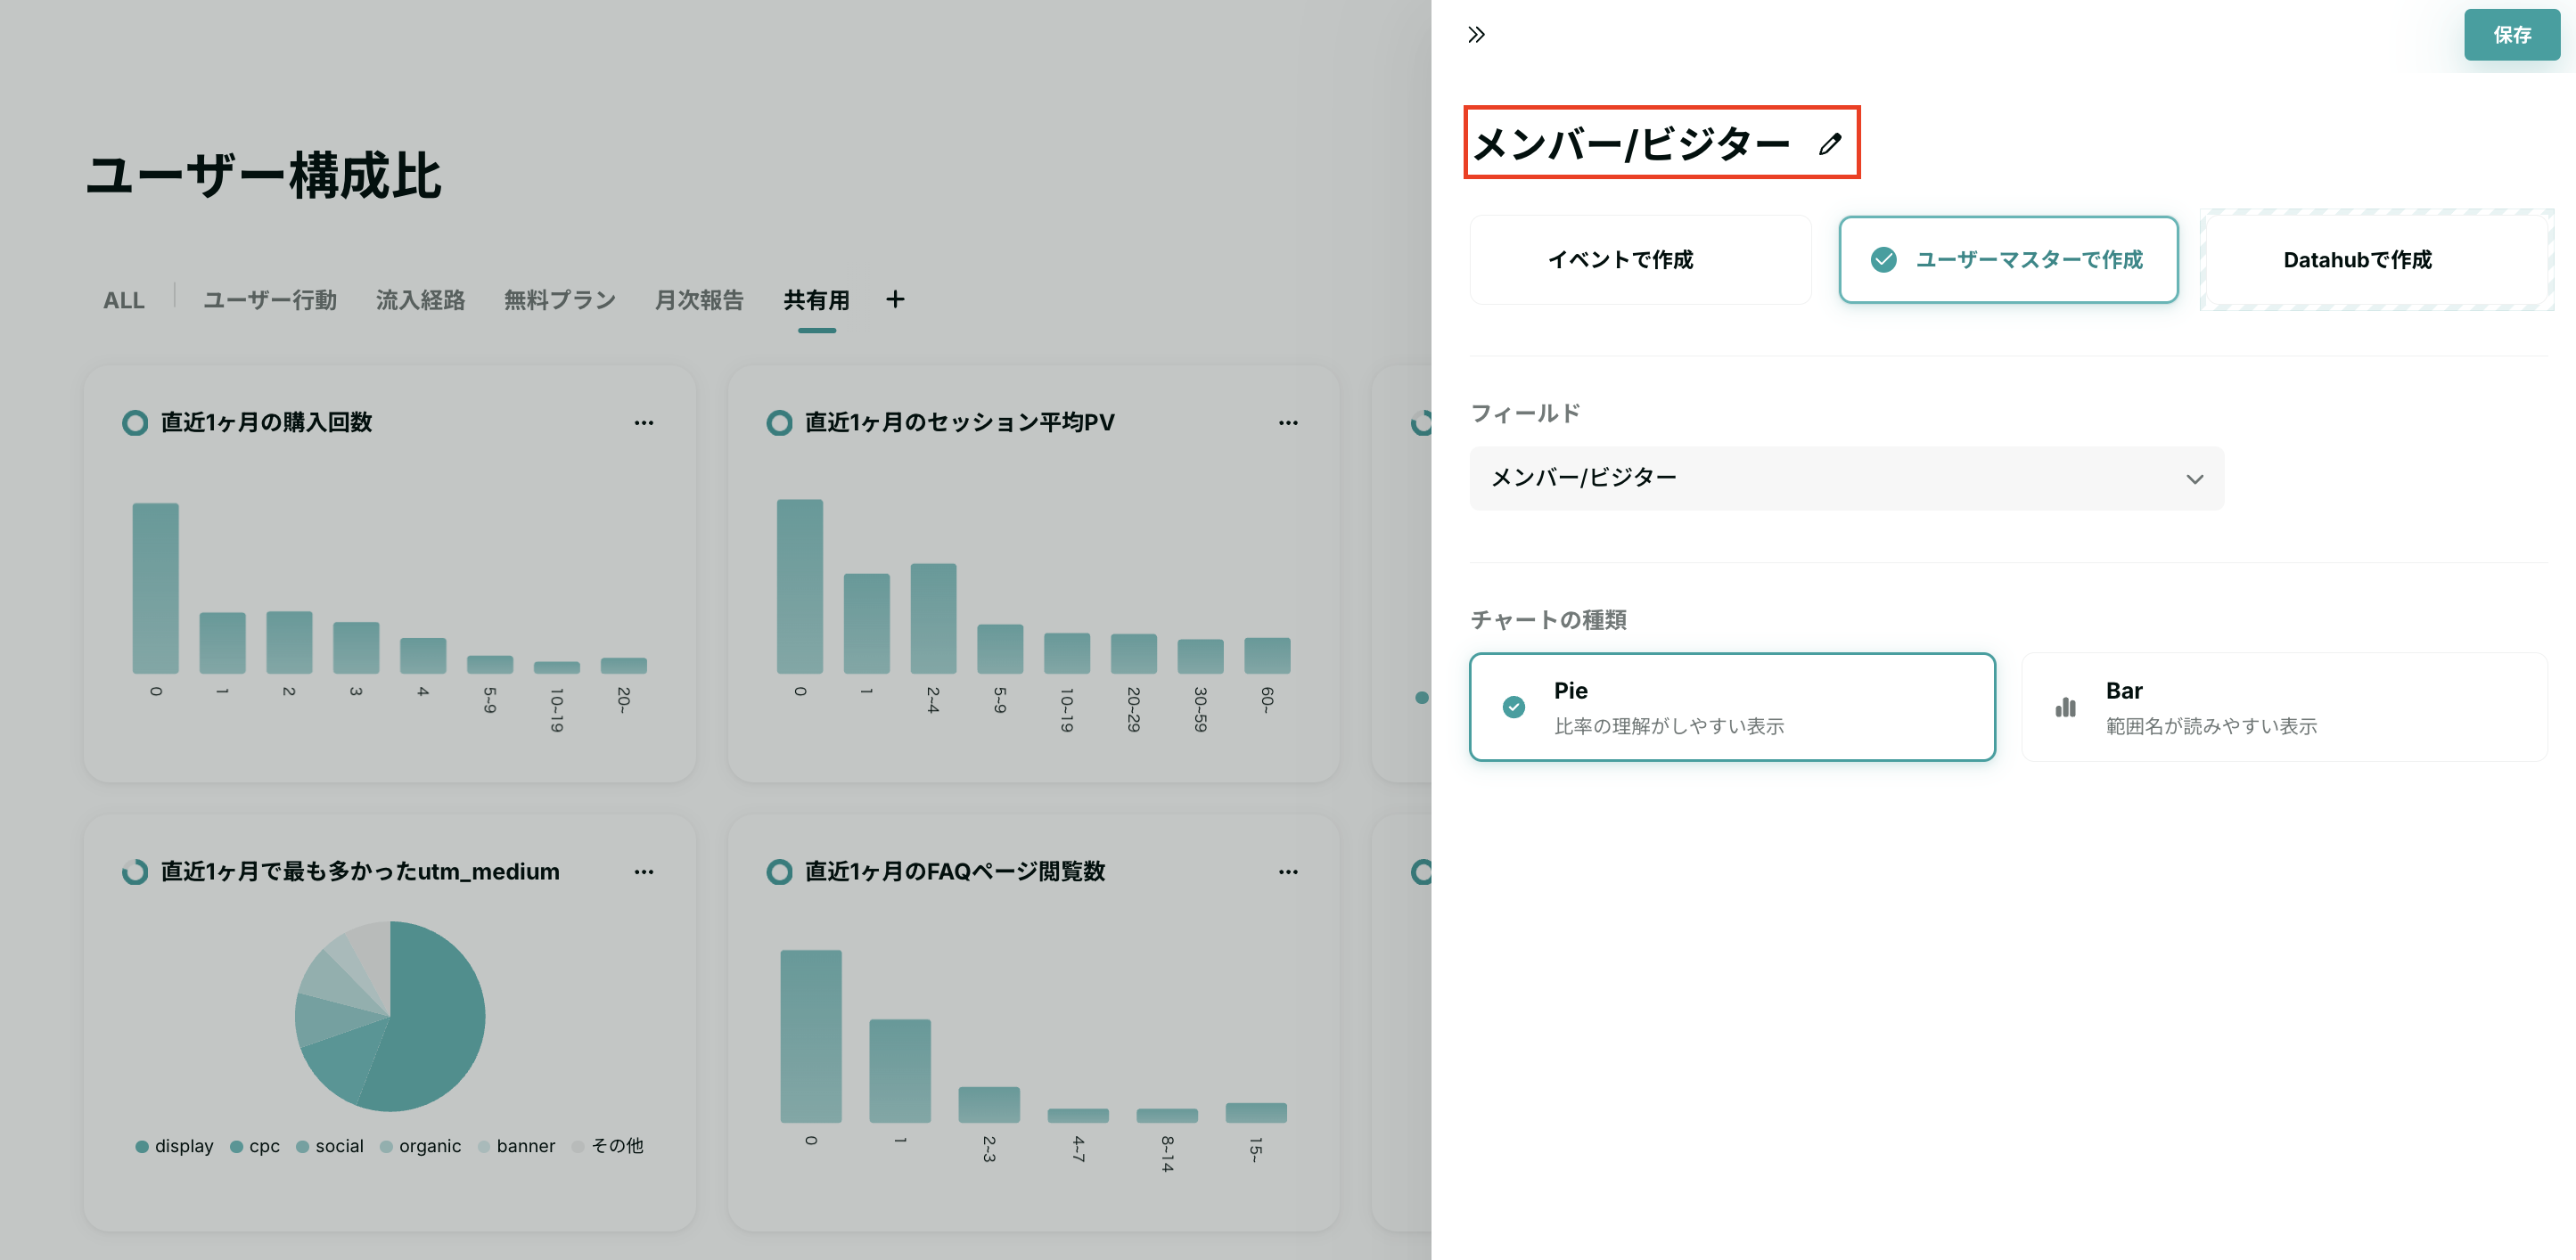Switch to the ユーザー行動 tab
Image resolution: width=2576 pixels, height=1260 pixels.
[x=270, y=300]
